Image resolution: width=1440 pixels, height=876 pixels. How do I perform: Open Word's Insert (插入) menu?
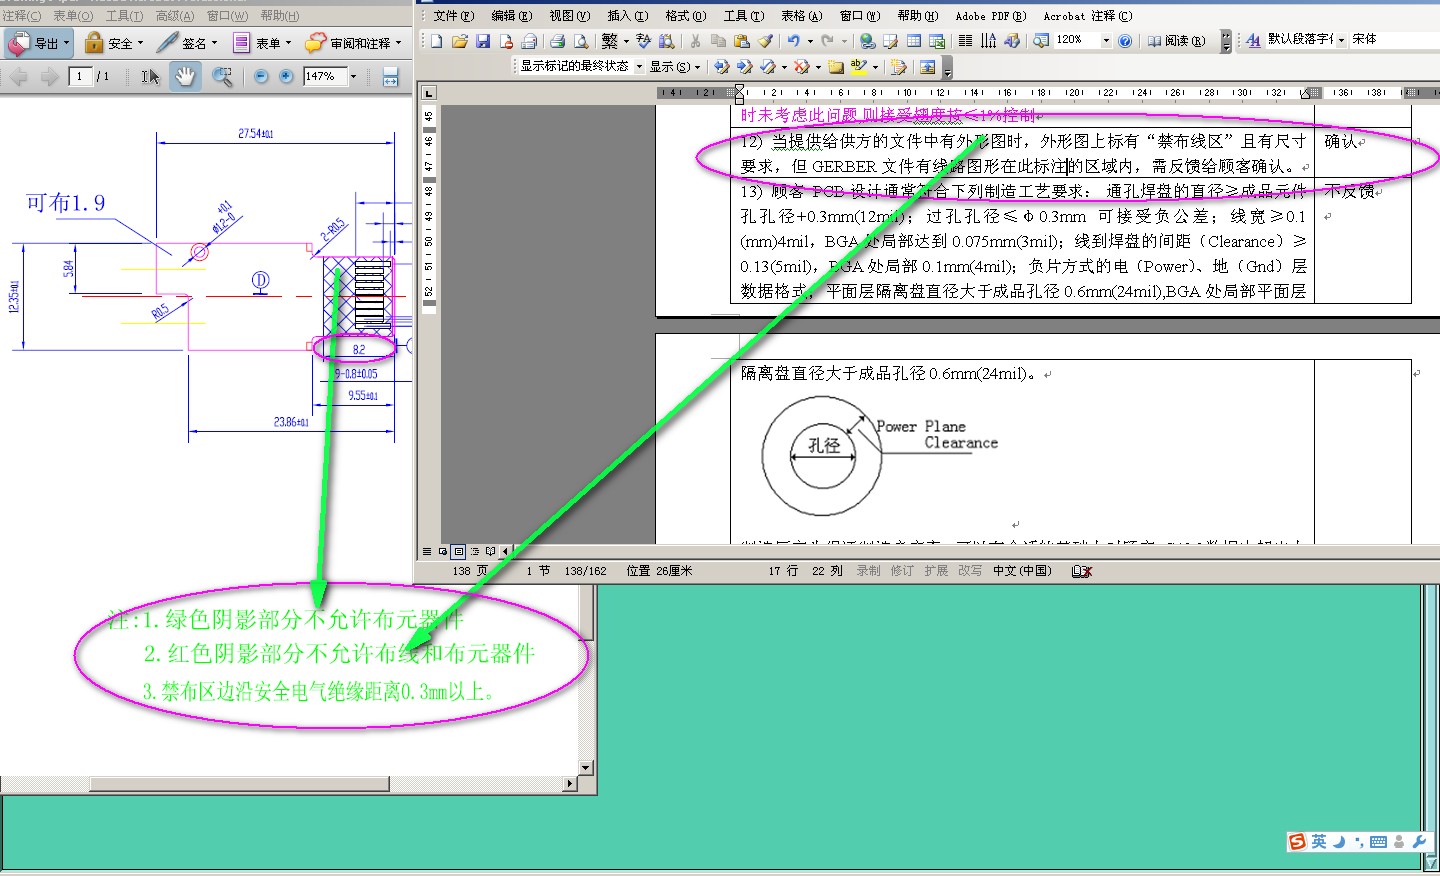(627, 16)
